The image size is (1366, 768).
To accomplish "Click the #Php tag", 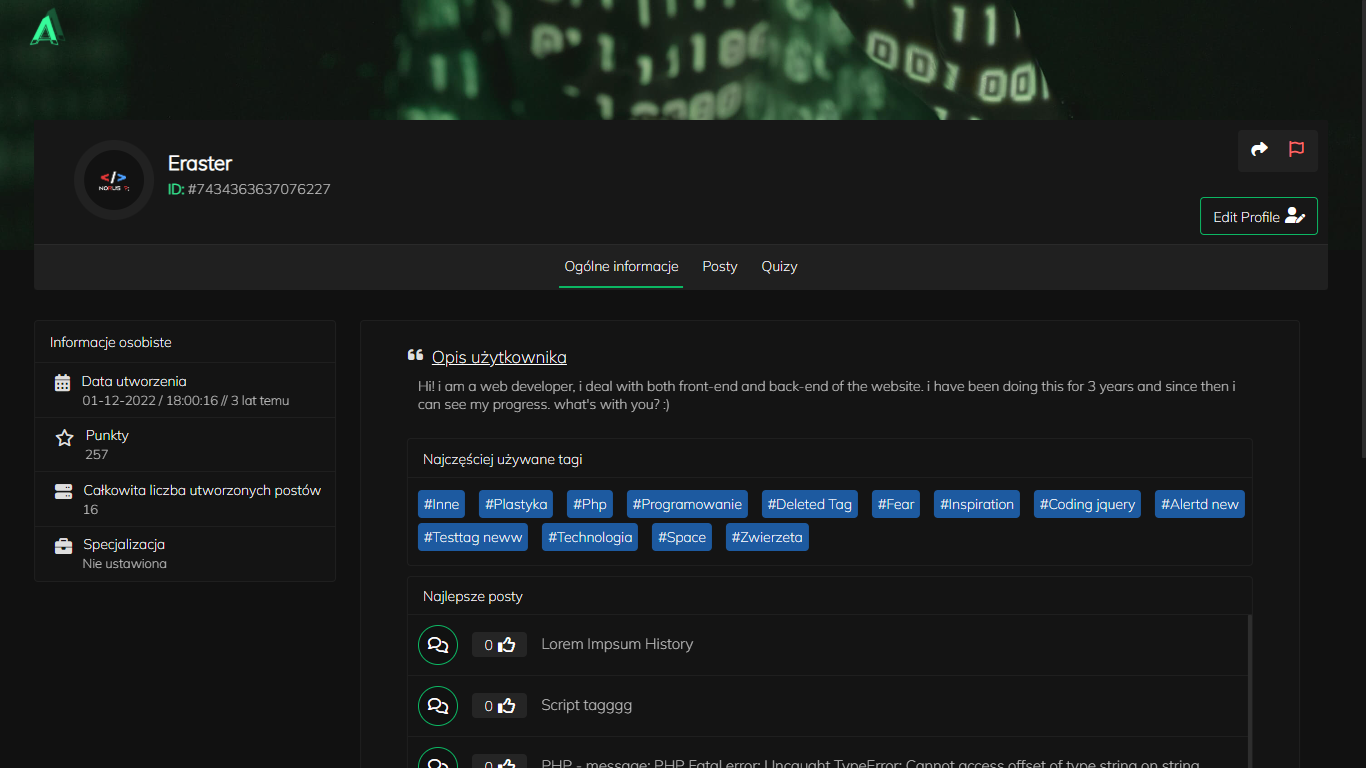I will coord(590,504).
